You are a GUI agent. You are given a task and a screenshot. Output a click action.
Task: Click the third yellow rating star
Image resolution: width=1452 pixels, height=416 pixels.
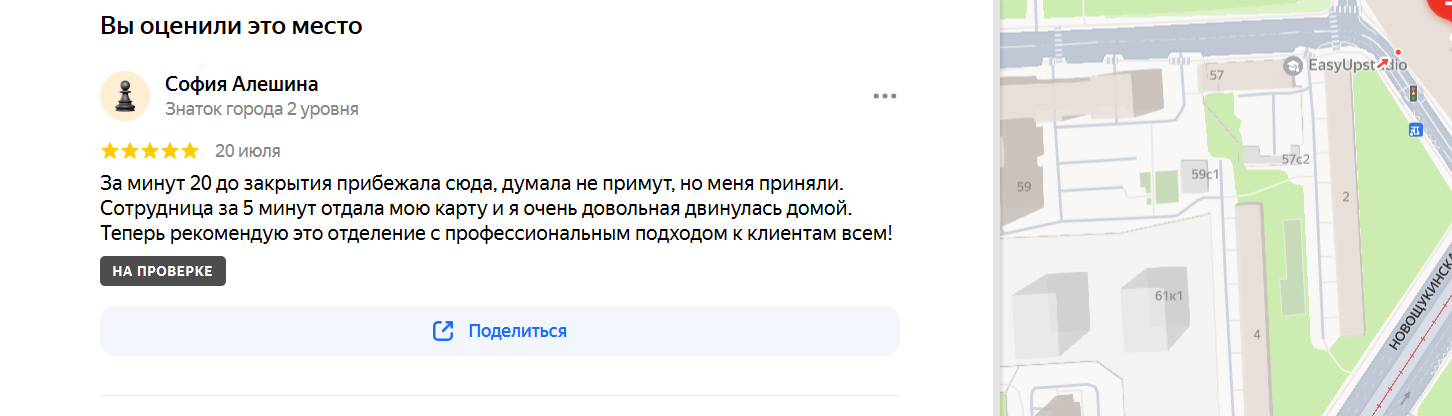[150, 151]
